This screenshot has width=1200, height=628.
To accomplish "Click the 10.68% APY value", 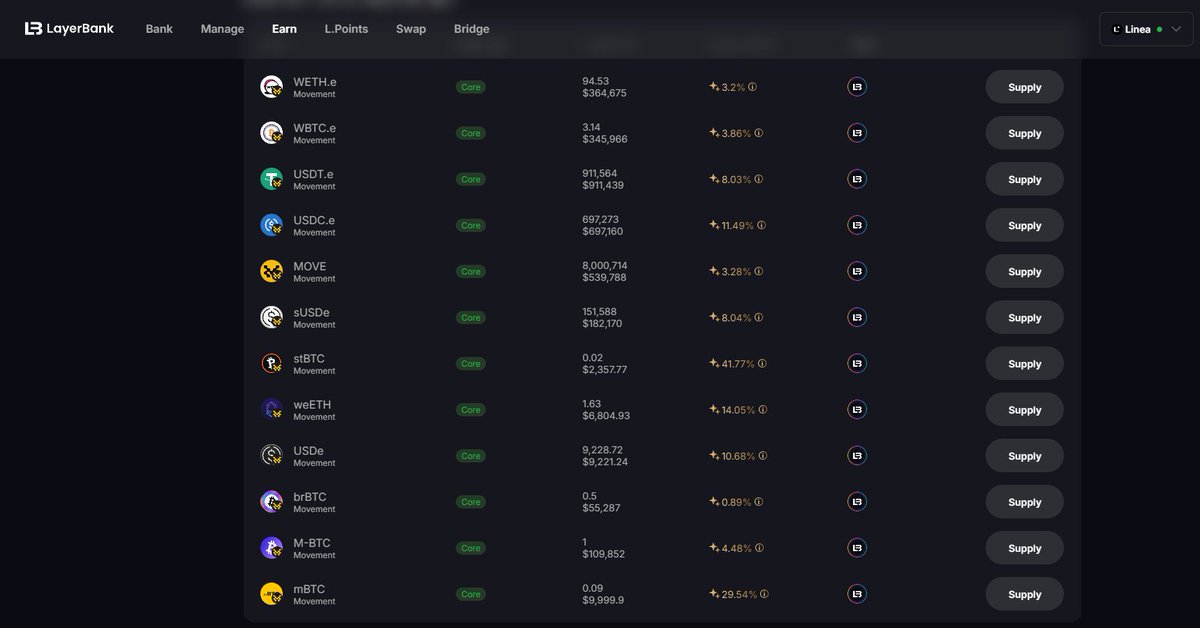I will tap(738, 456).
